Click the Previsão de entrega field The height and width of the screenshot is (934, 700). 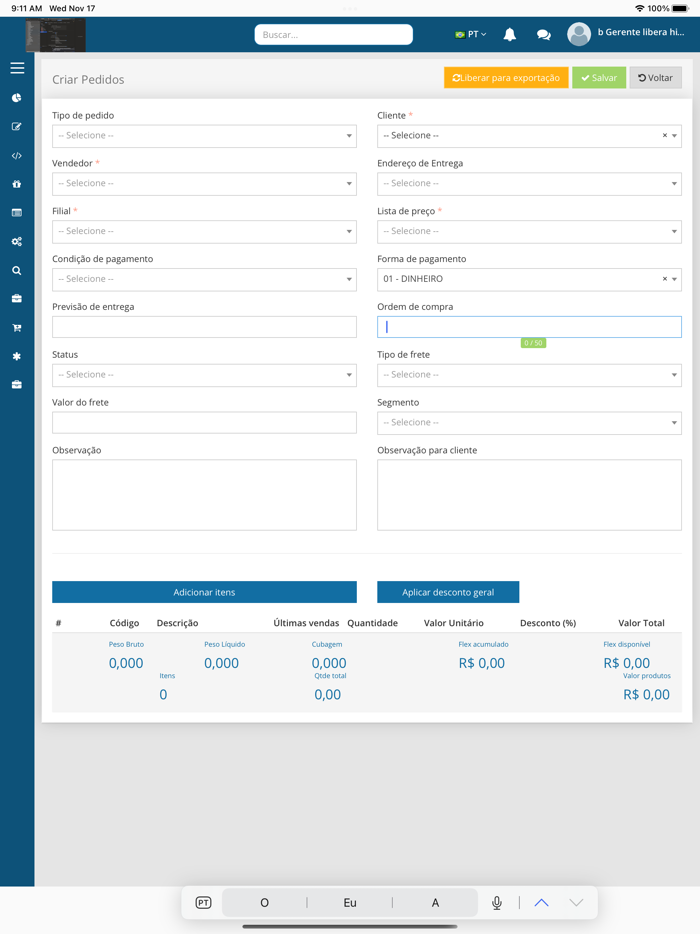[204, 327]
